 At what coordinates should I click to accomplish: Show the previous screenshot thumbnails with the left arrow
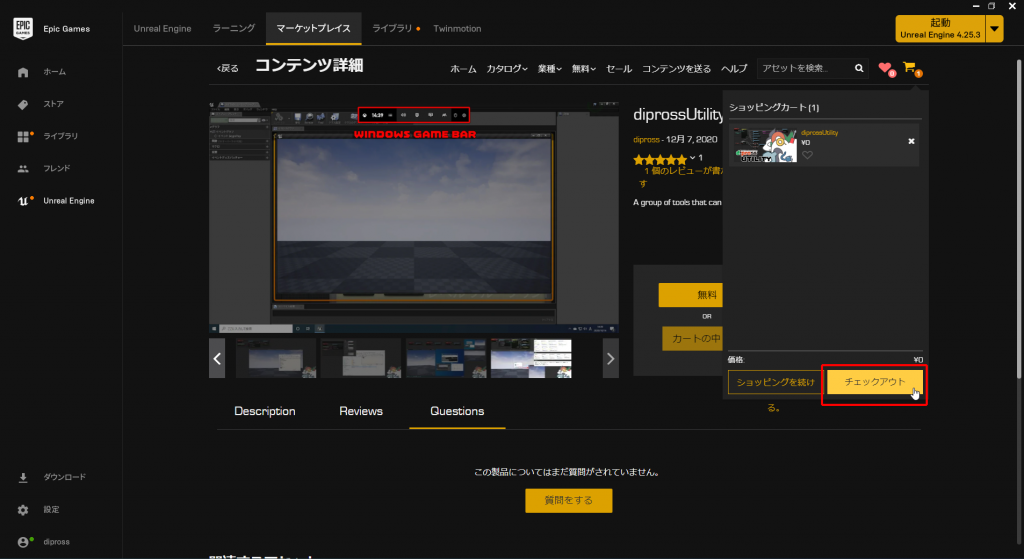click(217, 358)
